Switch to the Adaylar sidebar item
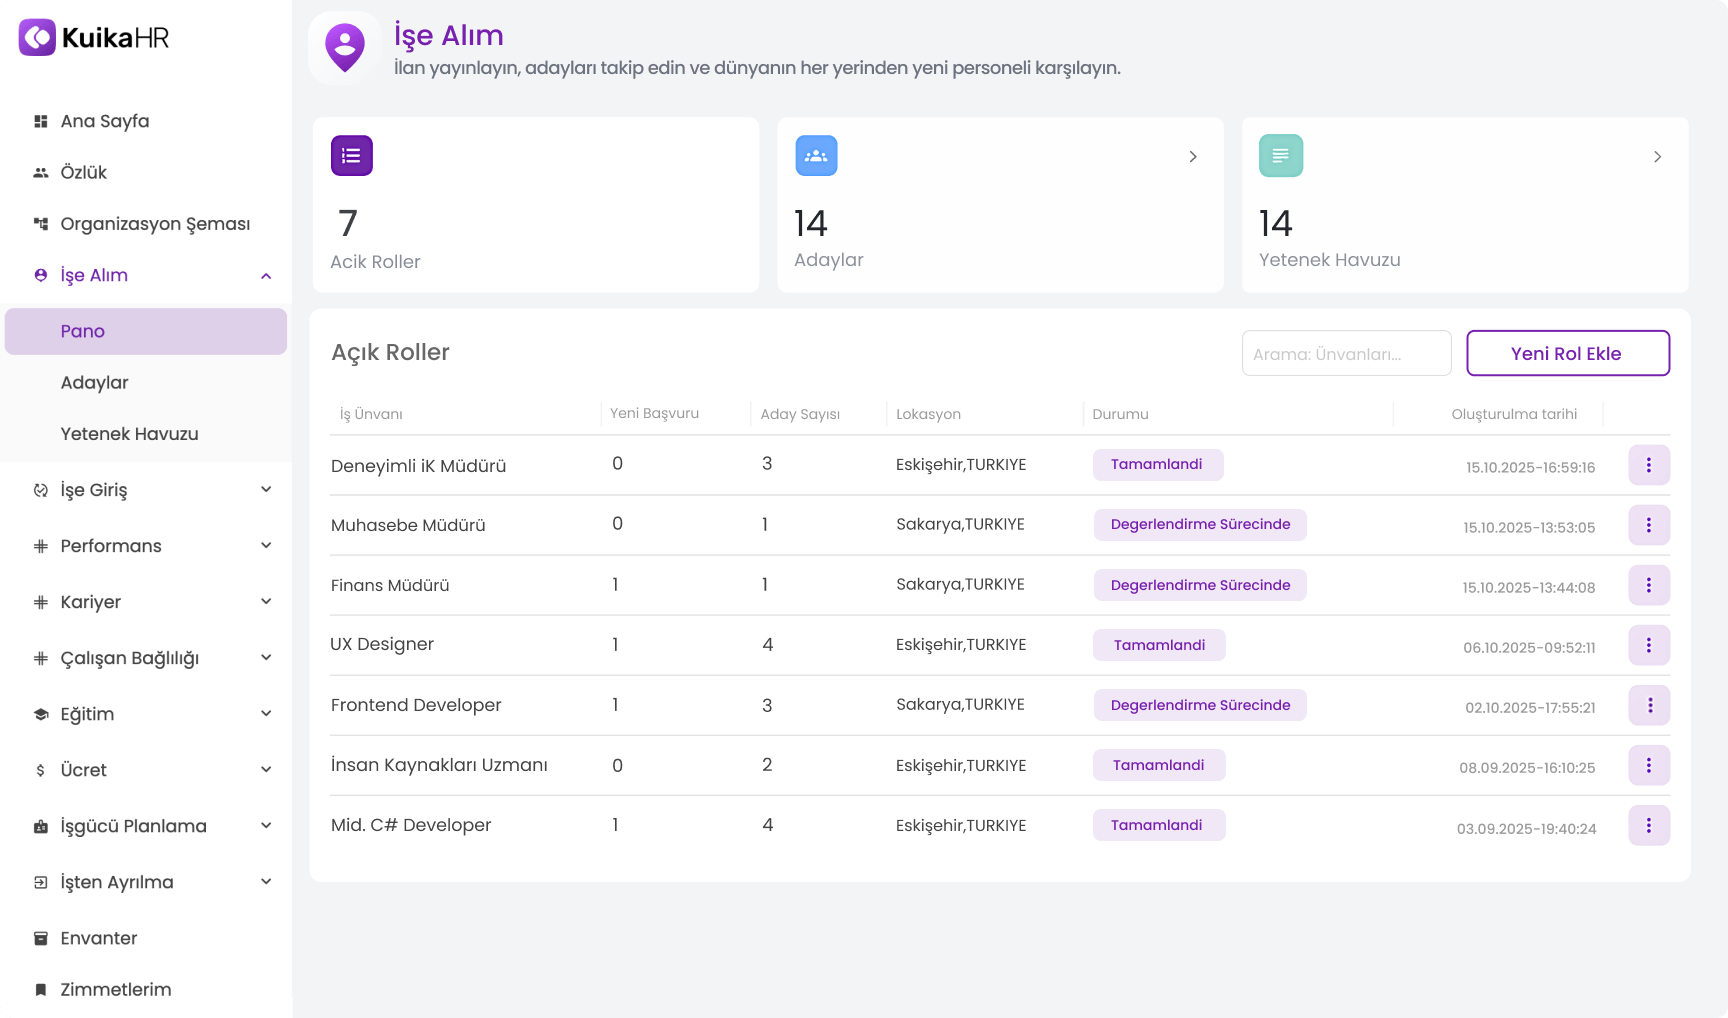Screen dimensions: 1728x1018 [94, 382]
